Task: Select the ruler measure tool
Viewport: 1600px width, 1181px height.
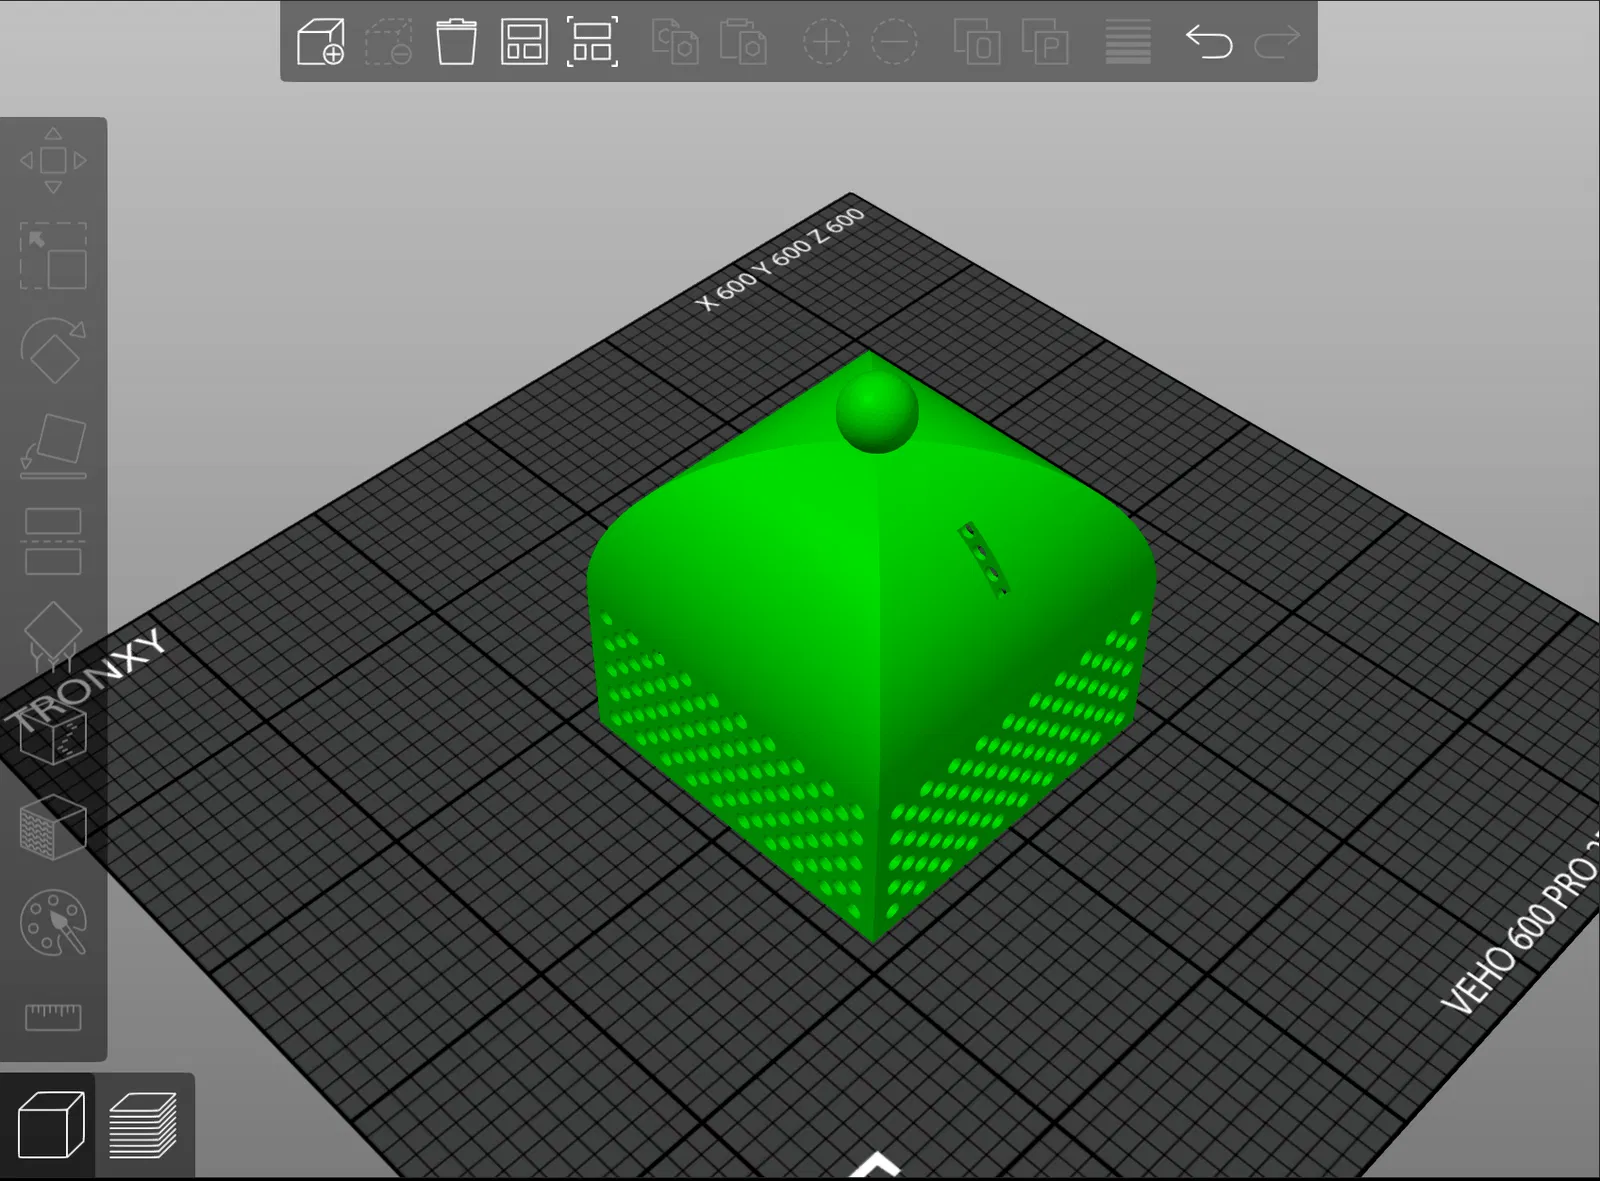Action: [x=53, y=1017]
